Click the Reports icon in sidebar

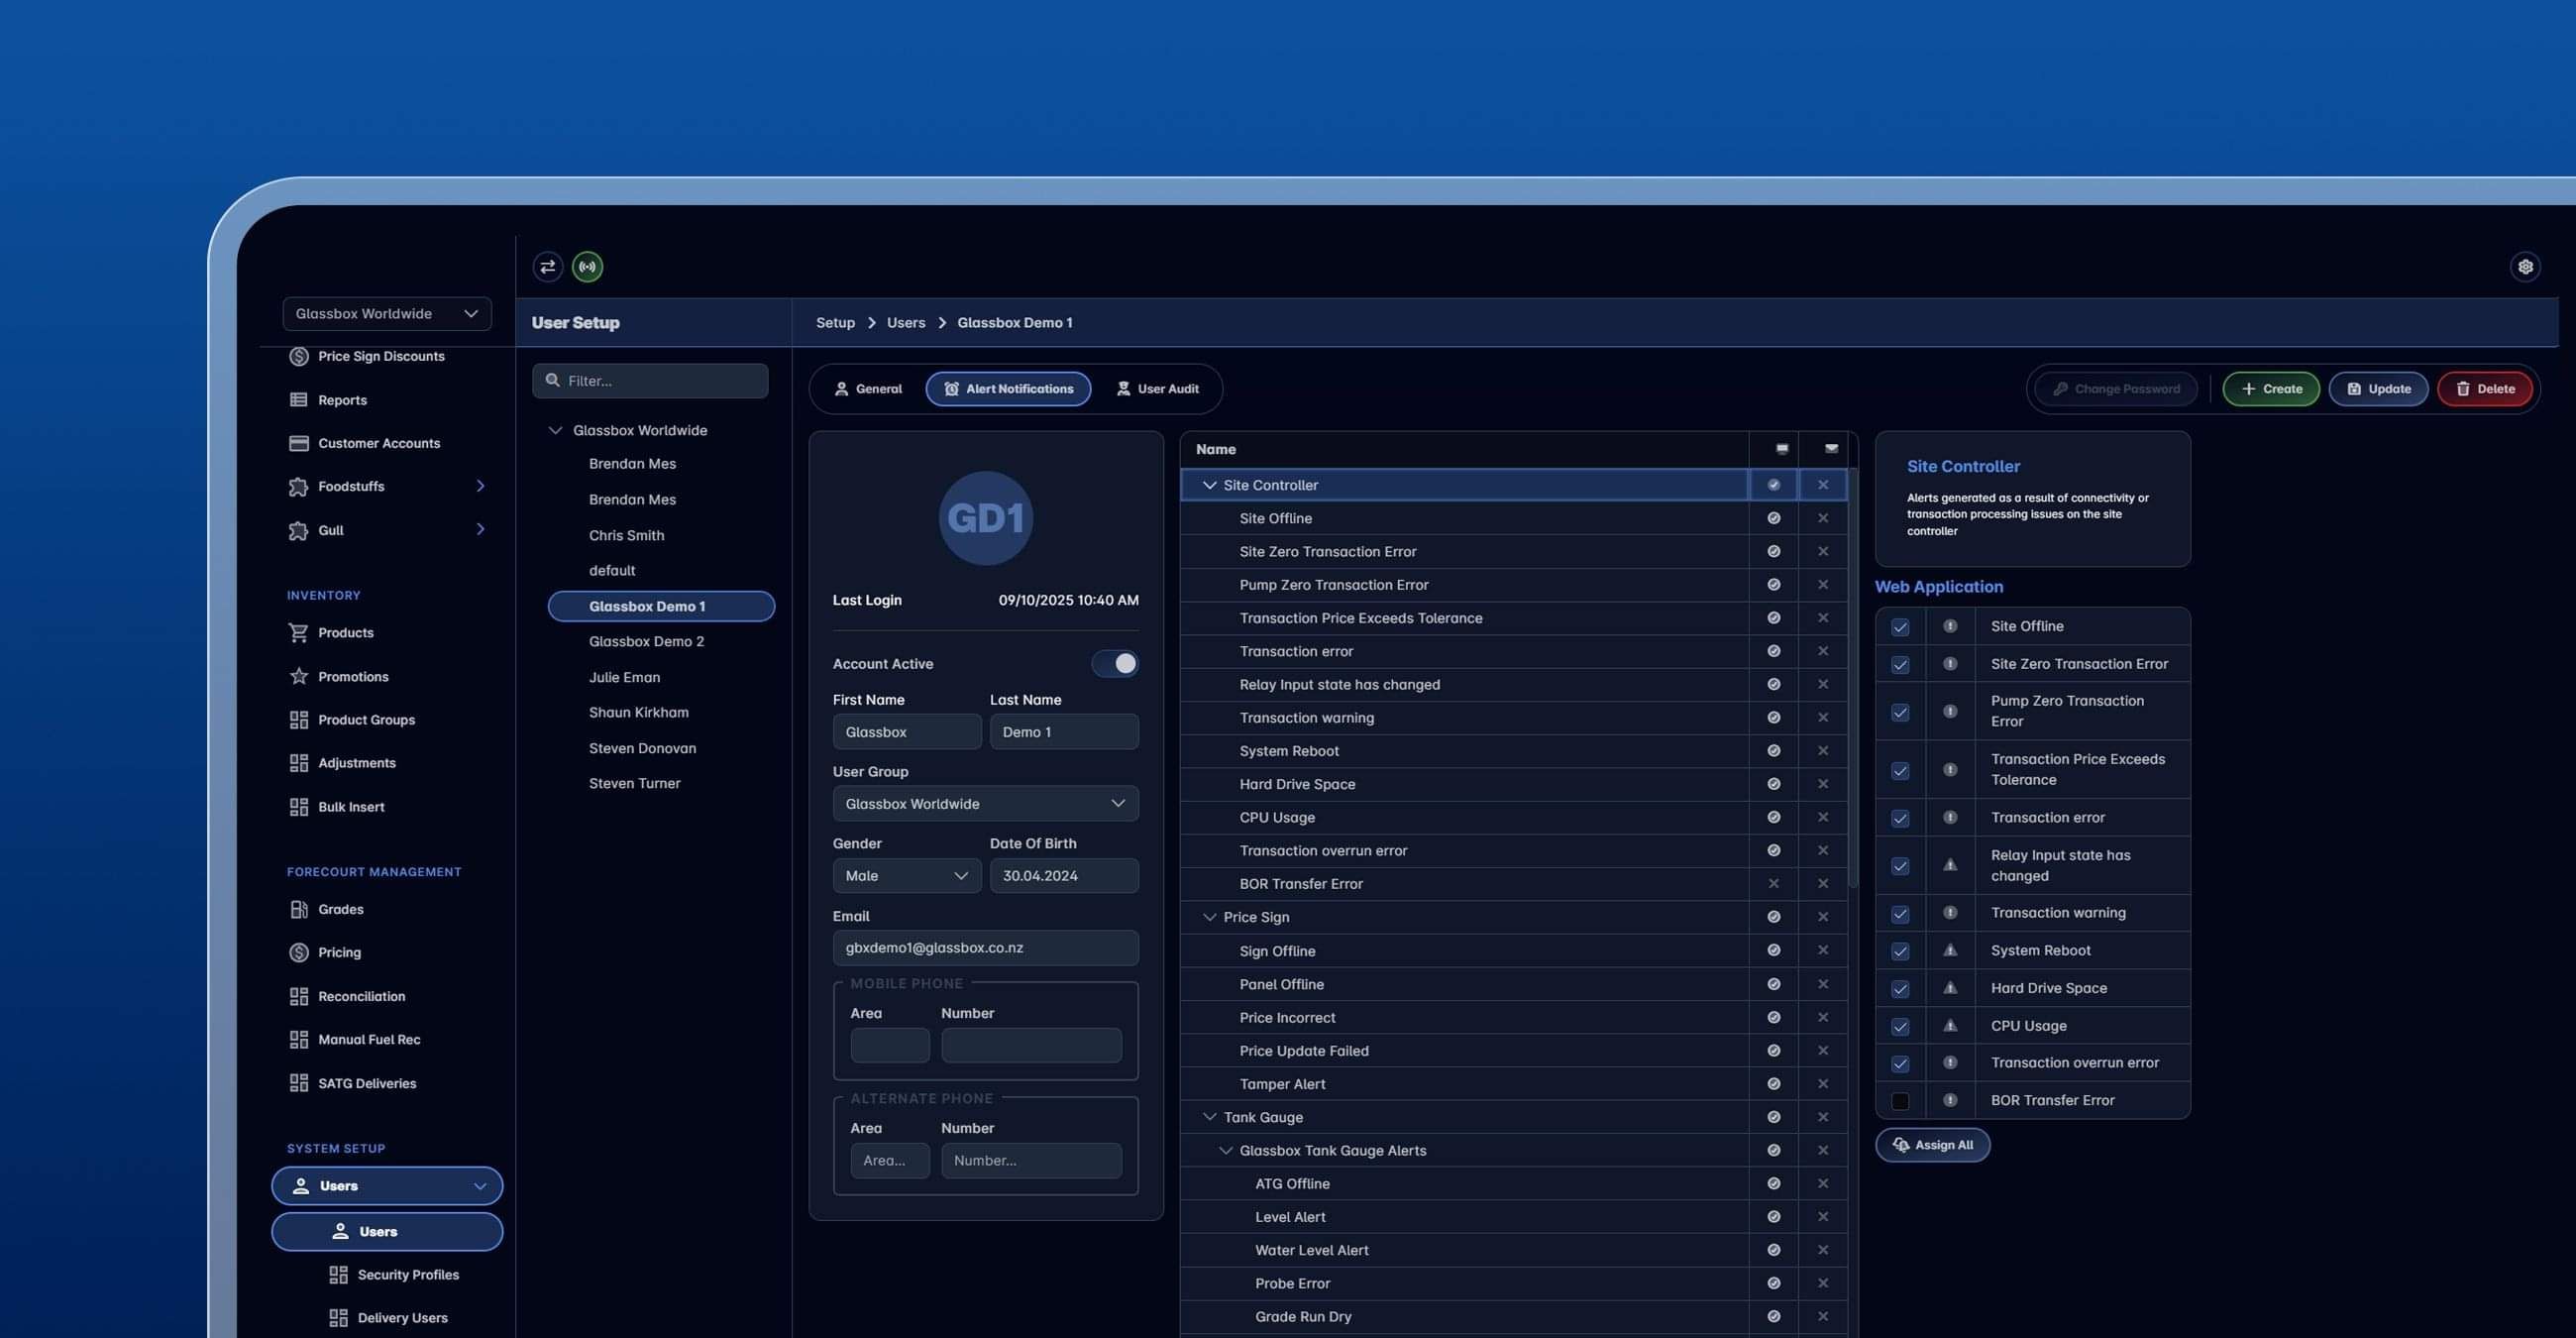coord(298,400)
